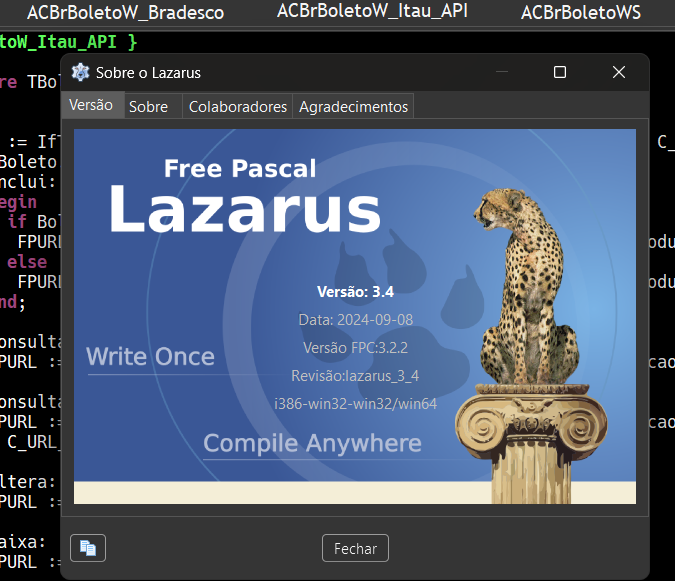Select editor tab ACBrBoletoW_Bradesco
This screenshot has height=581, width=675.
(x=126, y=13)
